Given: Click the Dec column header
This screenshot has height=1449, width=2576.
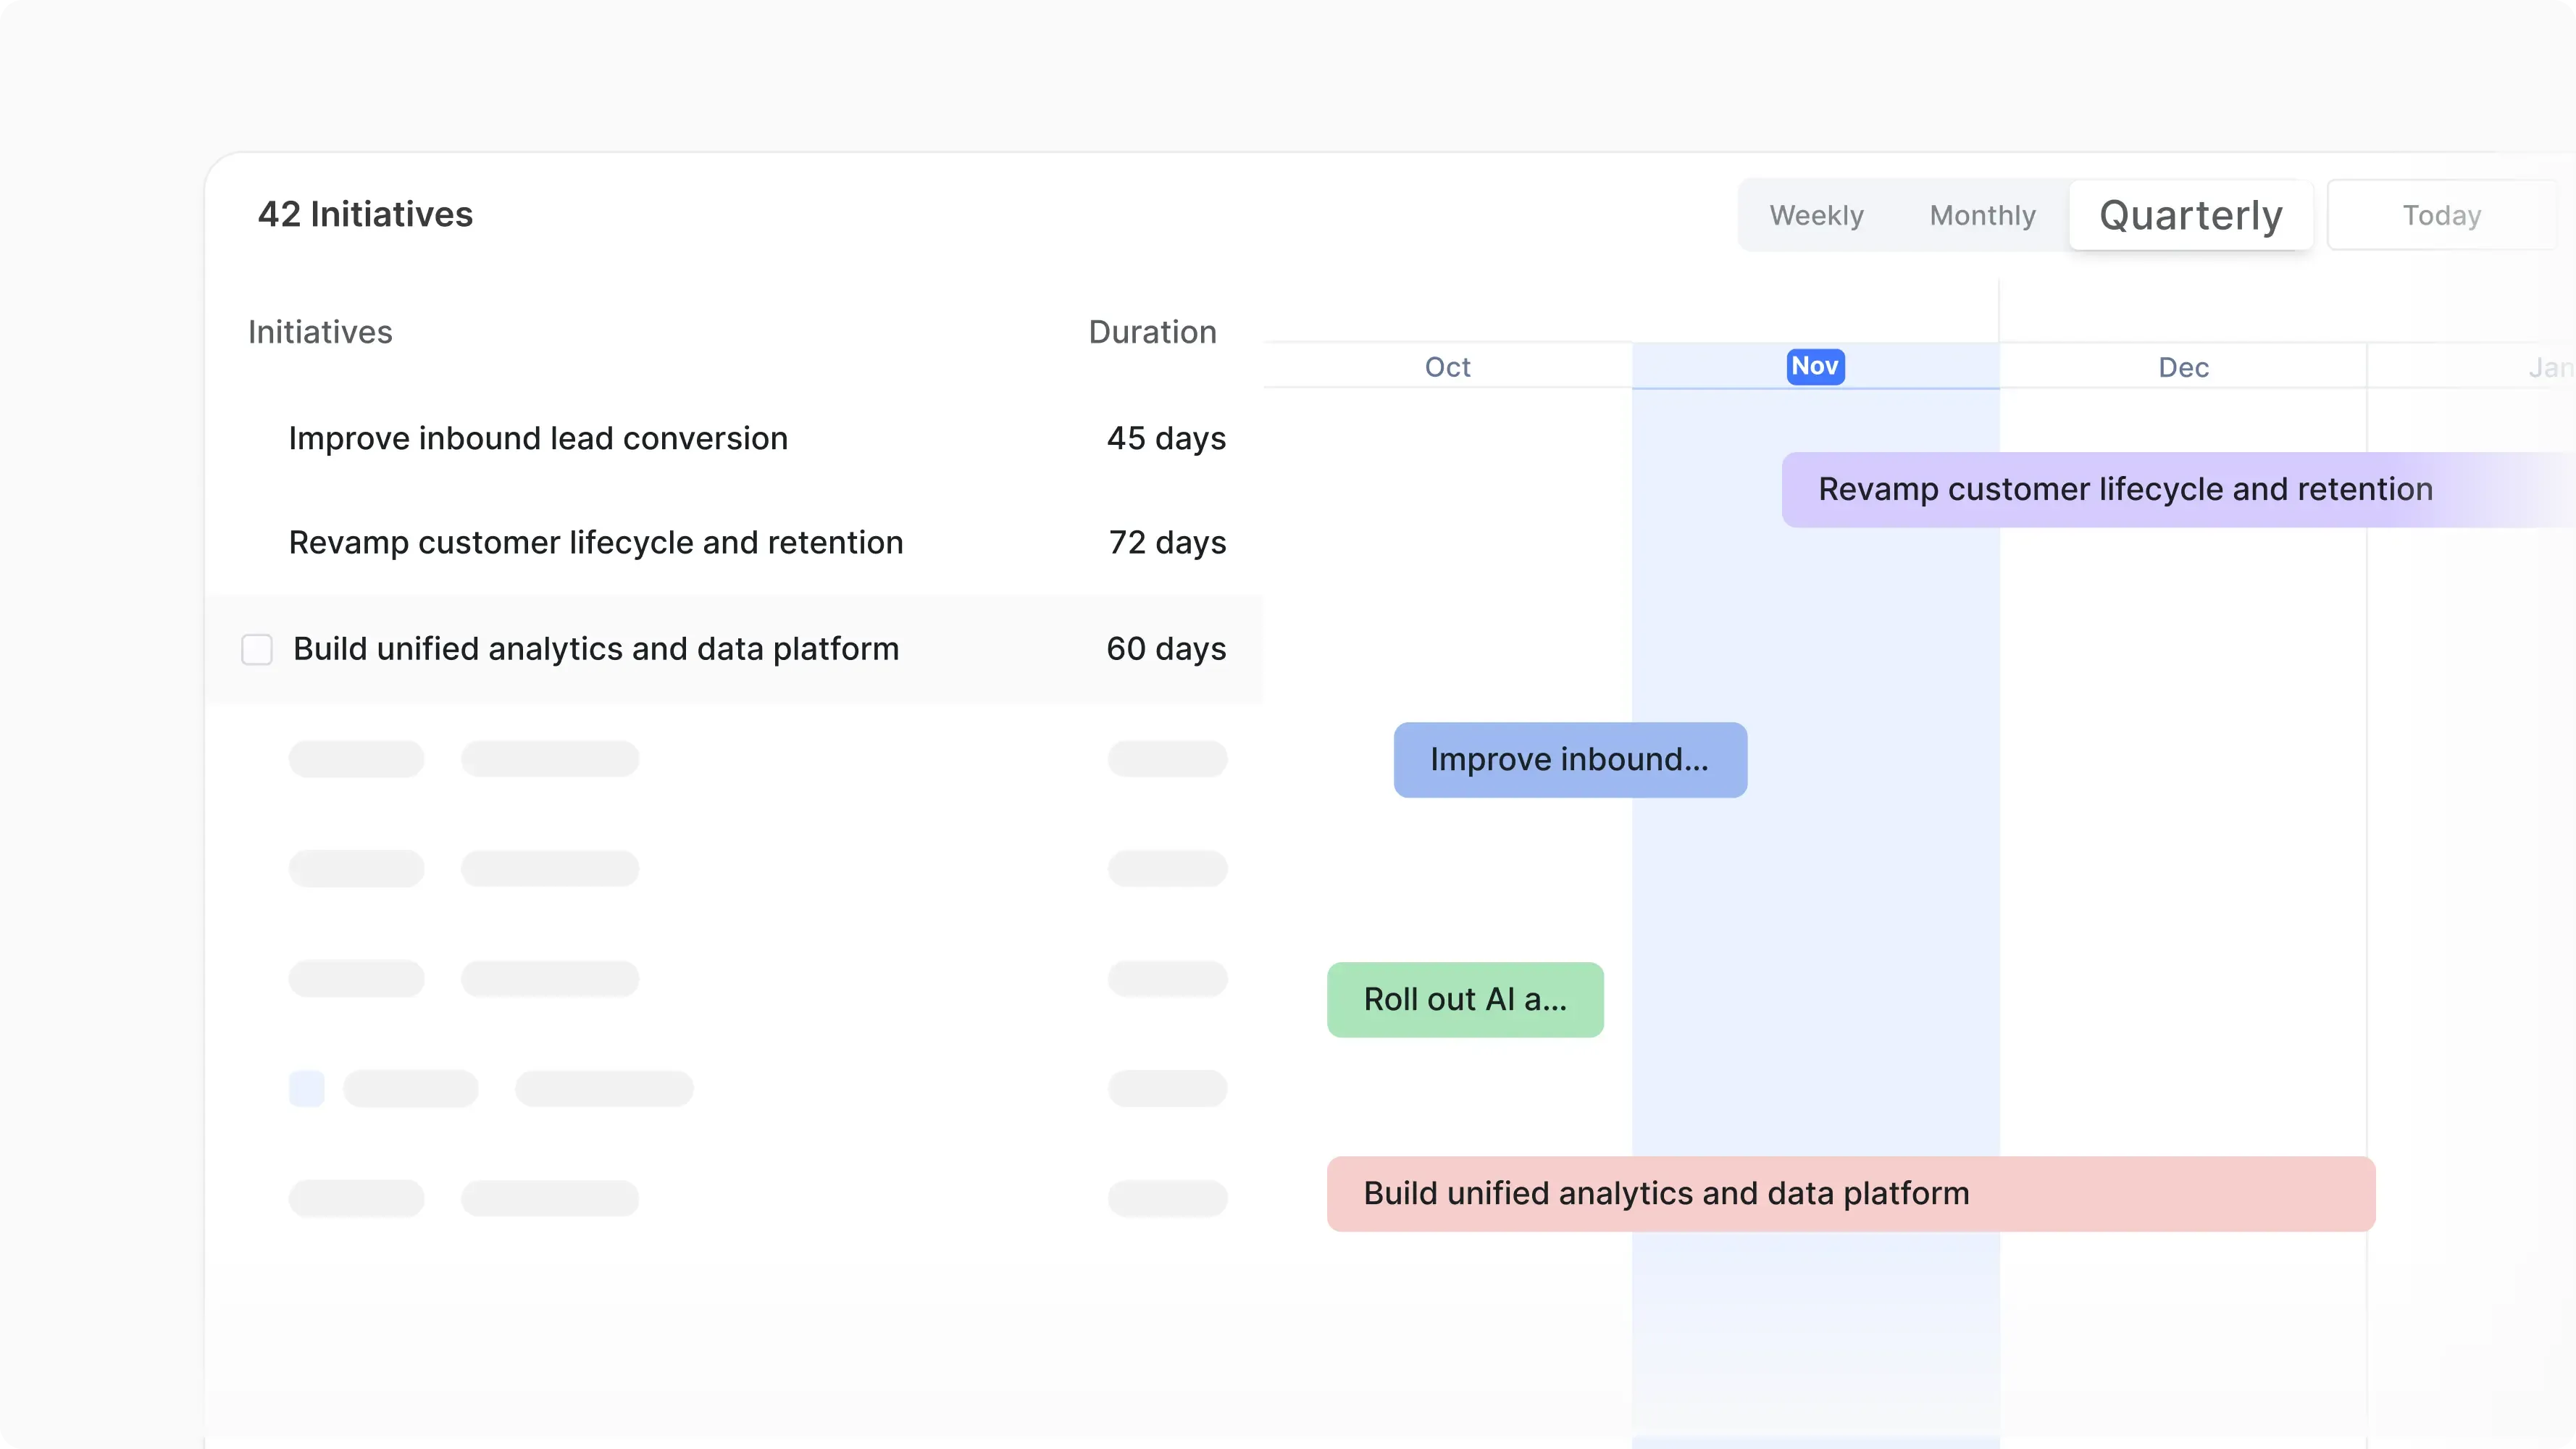Looking at the screenshot, I should (2183, 366).
